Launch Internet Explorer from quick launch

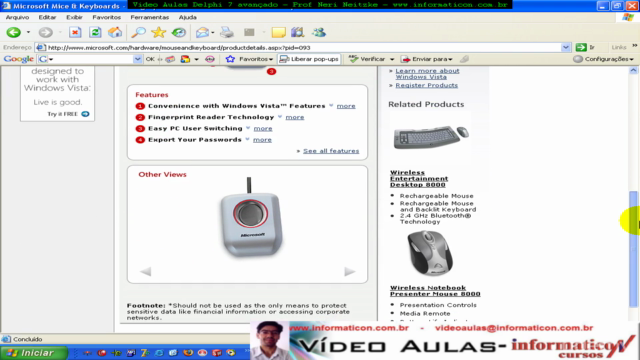tap(159, 353)
